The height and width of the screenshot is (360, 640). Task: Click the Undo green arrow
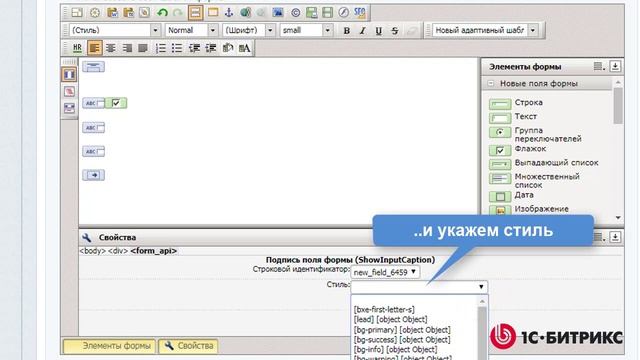click(162, 13)
